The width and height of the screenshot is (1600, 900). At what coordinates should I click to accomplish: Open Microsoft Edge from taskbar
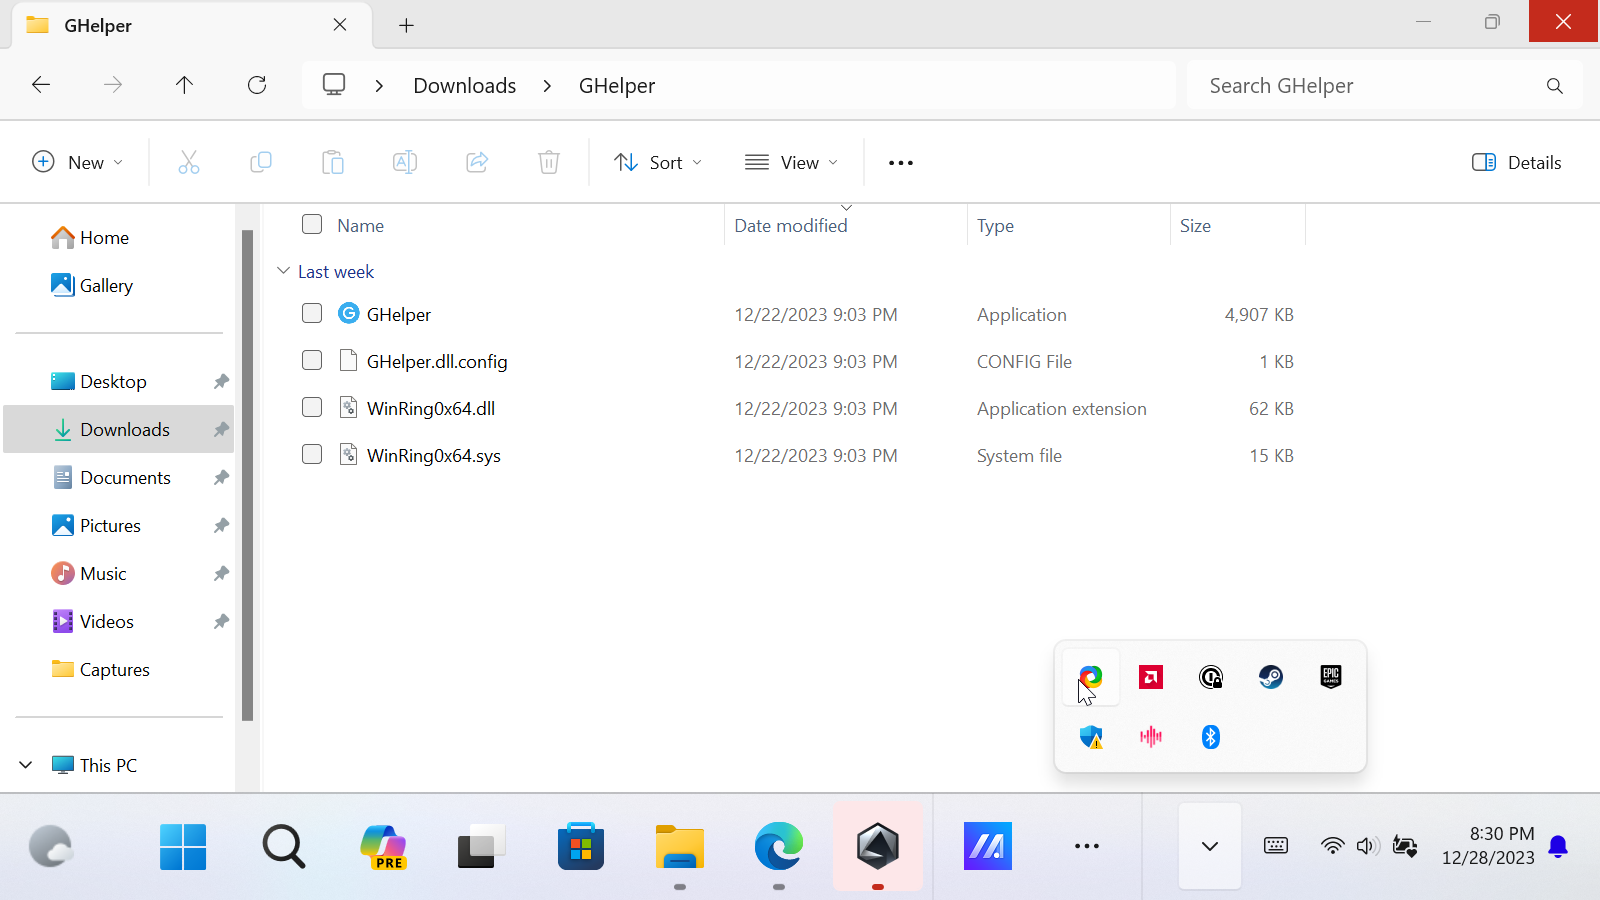779,847
